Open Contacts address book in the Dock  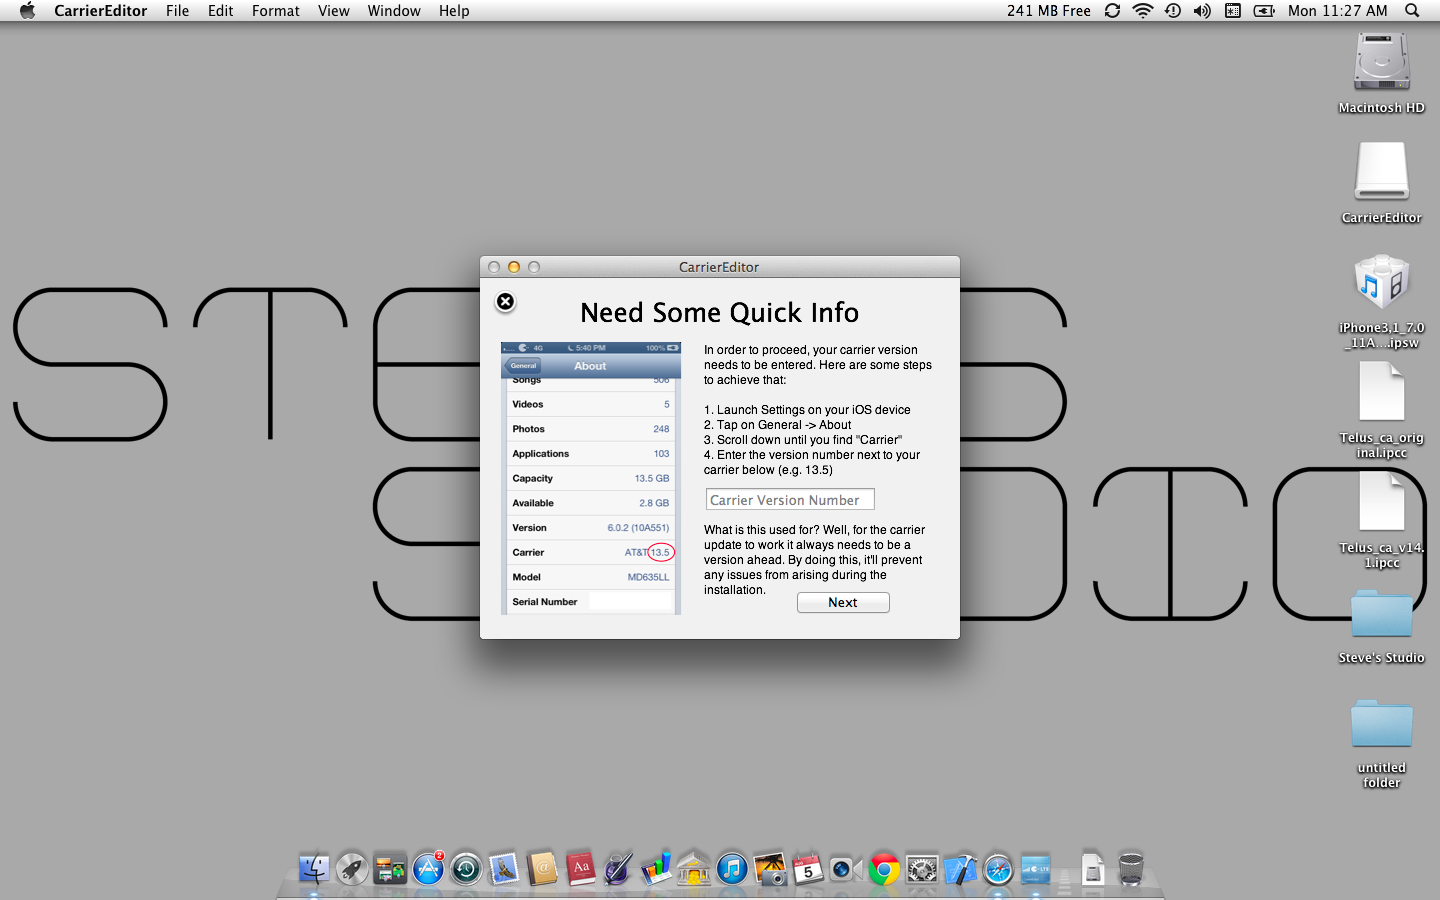click(542, 869)
